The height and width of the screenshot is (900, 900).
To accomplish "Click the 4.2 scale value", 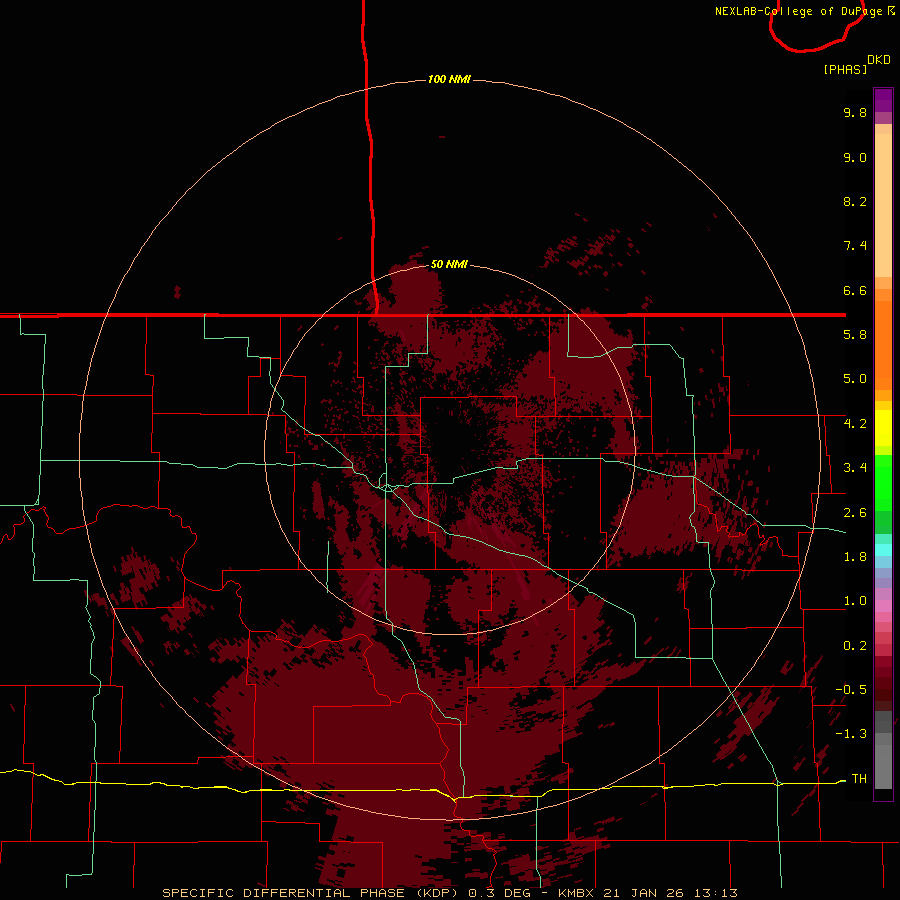I will click(855, 424).
